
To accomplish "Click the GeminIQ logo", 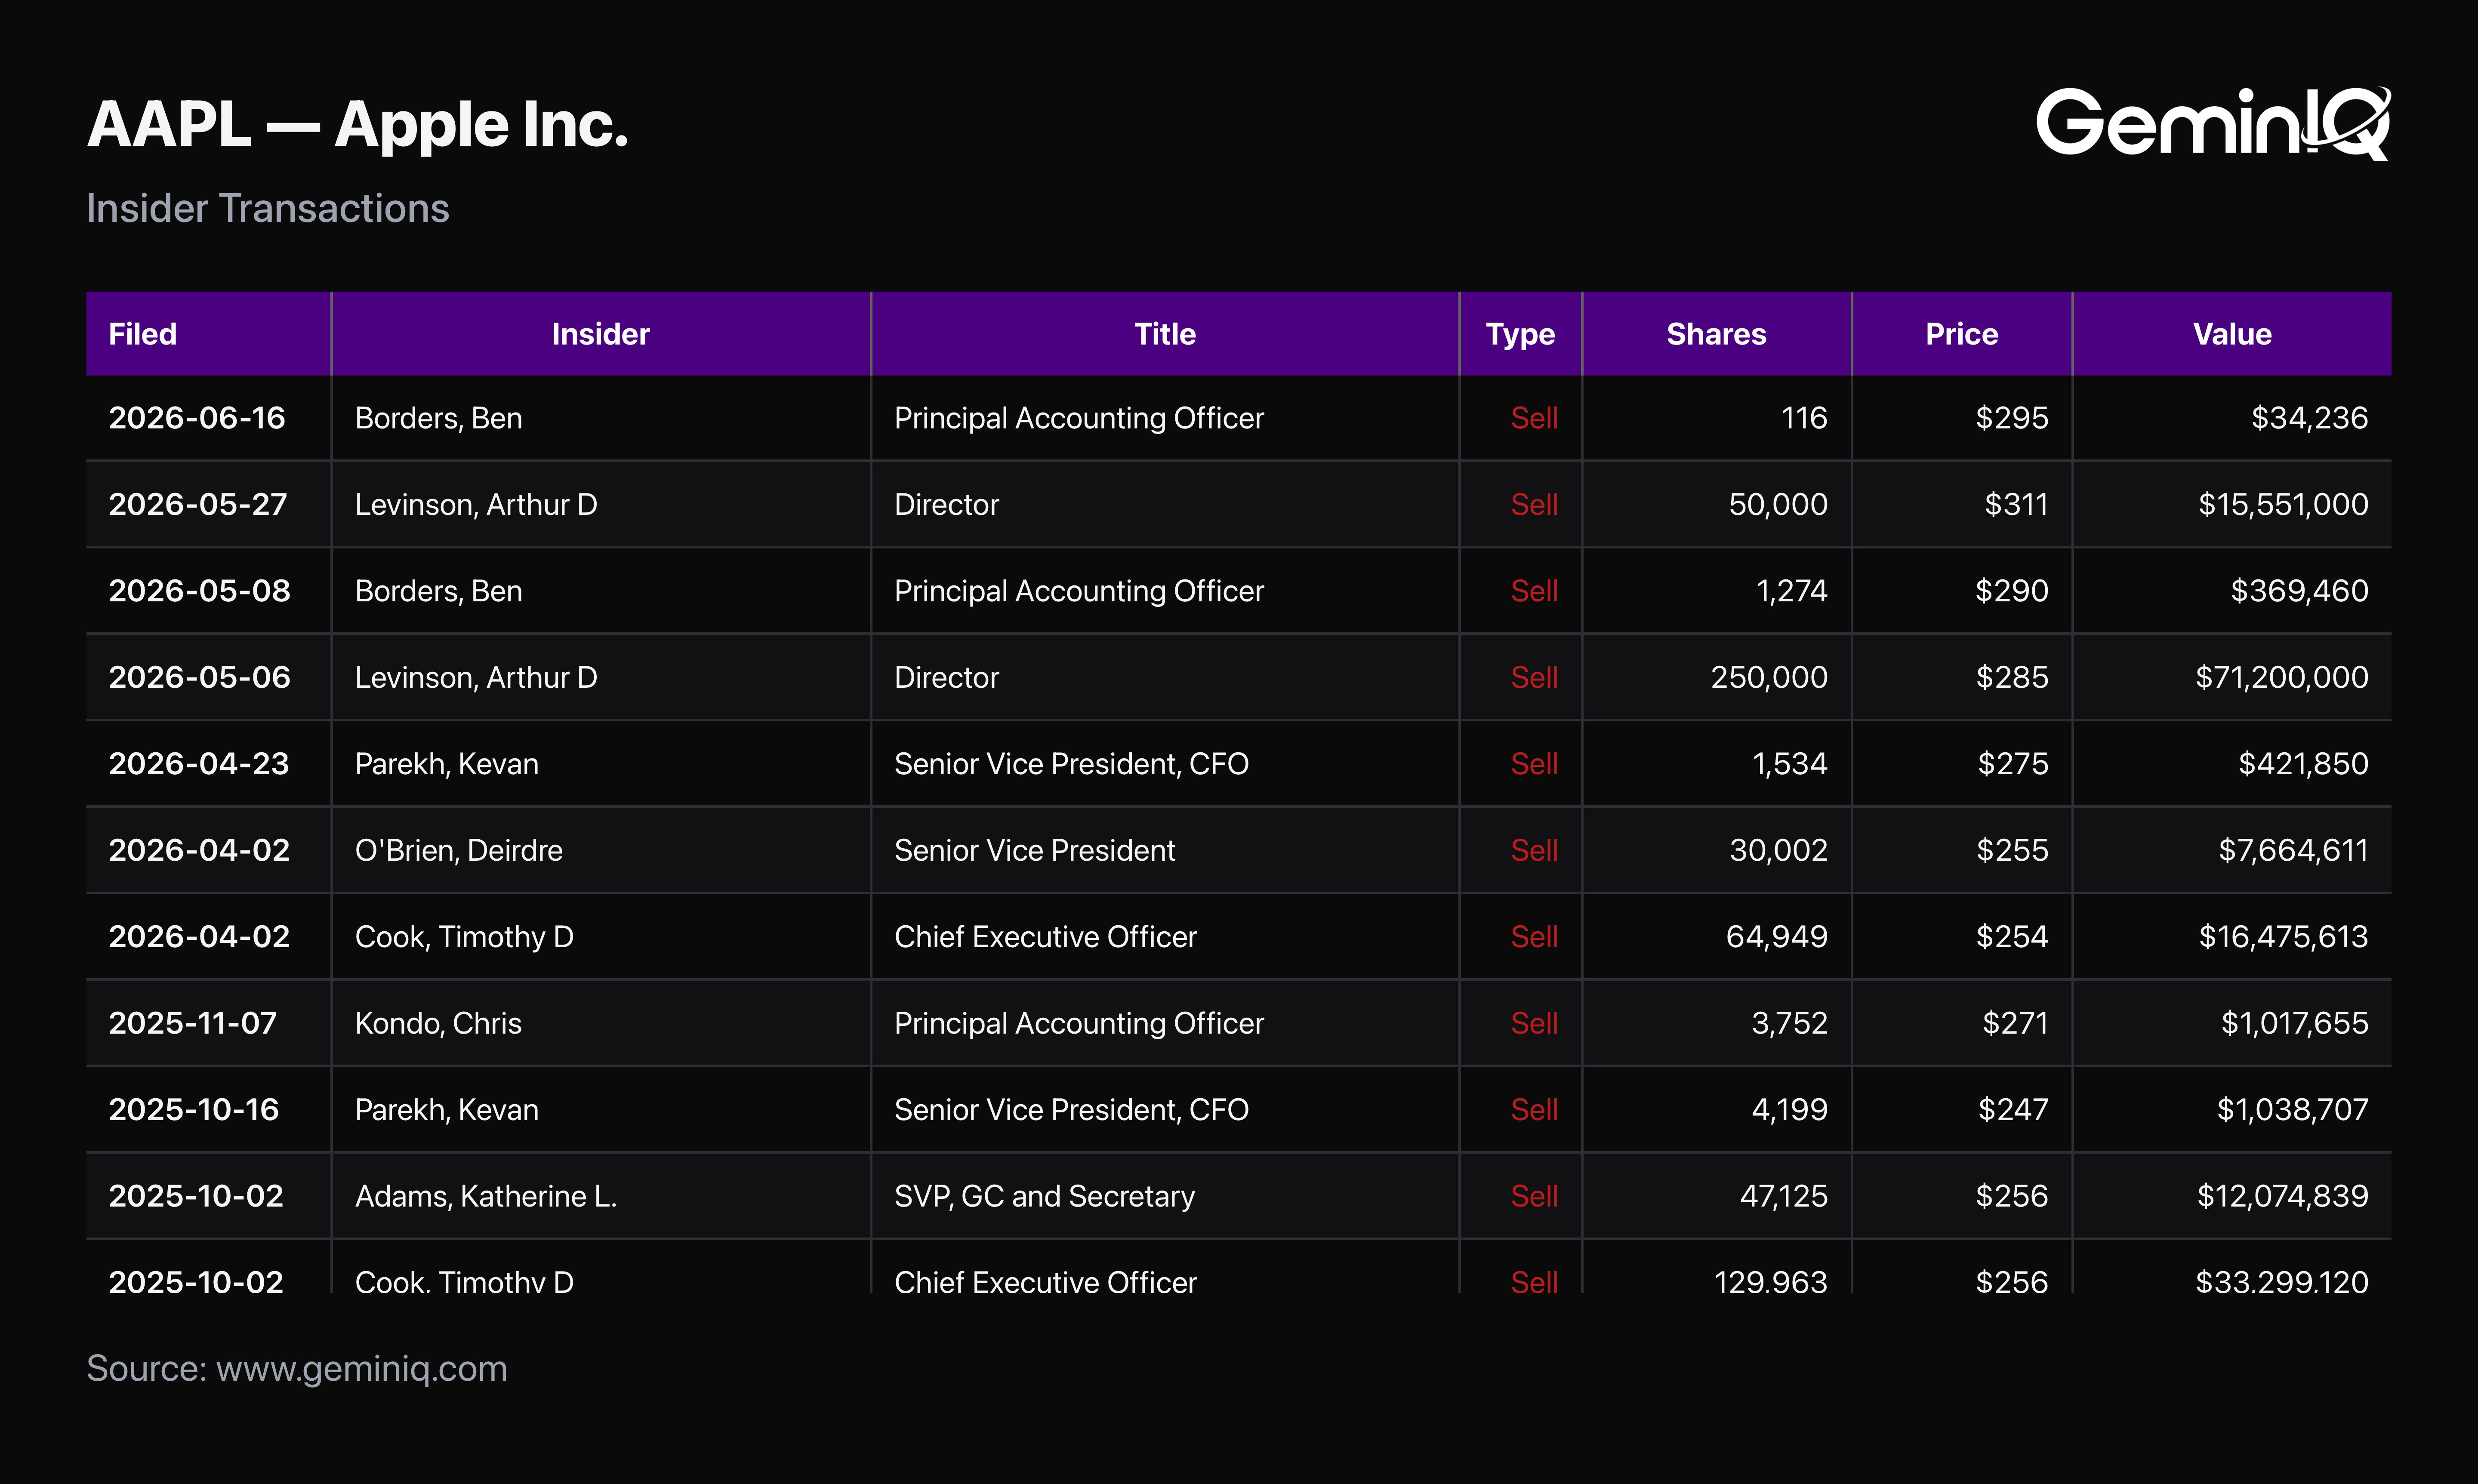I will pos(2213,123).
